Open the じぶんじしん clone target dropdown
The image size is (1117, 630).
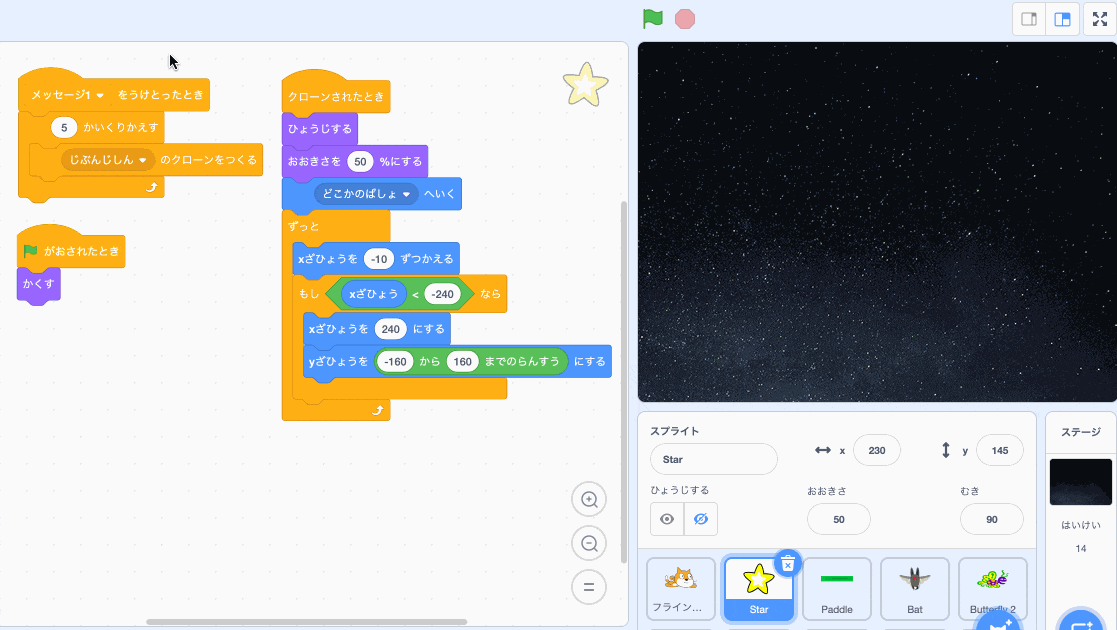(x=143, y=160)
